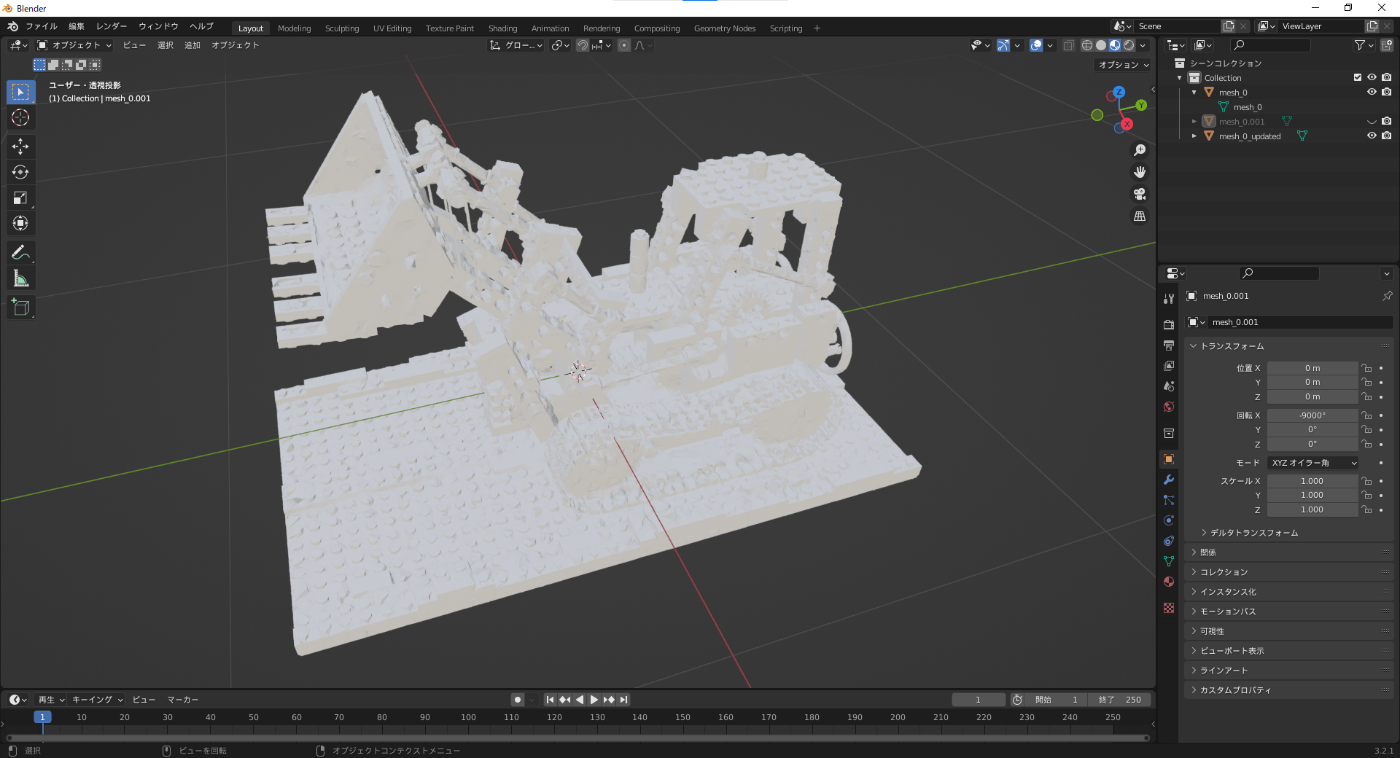Select the Measure tool
The image size is (1400, 758).
click(x=20, y=278)
